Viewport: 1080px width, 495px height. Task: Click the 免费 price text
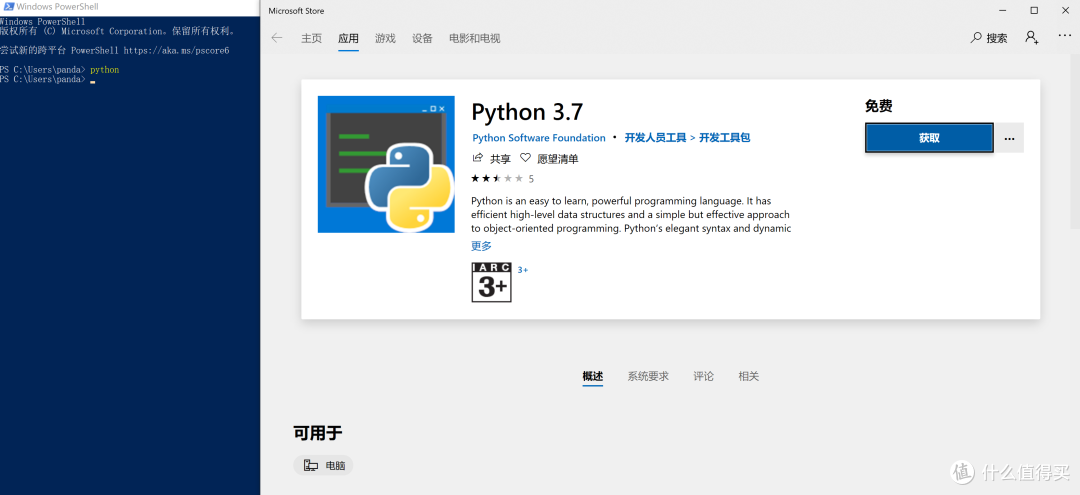[x=879, y=106]
